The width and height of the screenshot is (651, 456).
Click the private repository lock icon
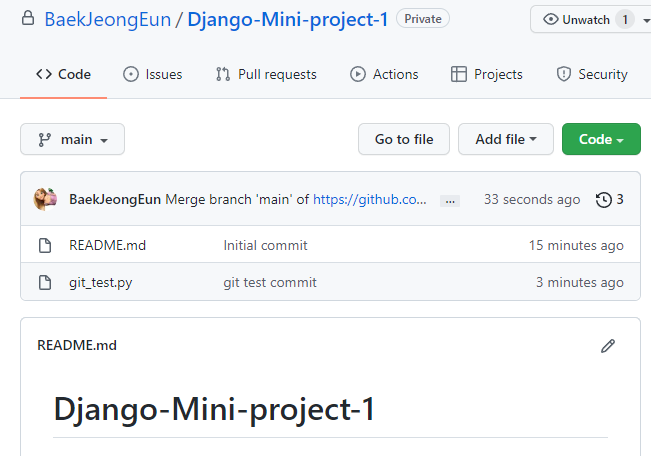tap(28, 18)
